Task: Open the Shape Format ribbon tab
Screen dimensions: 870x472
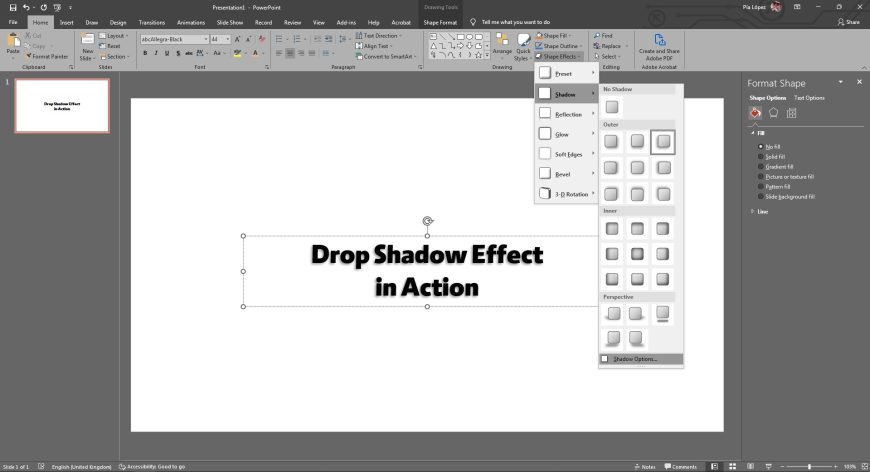Action: click(x=440, y=22)
